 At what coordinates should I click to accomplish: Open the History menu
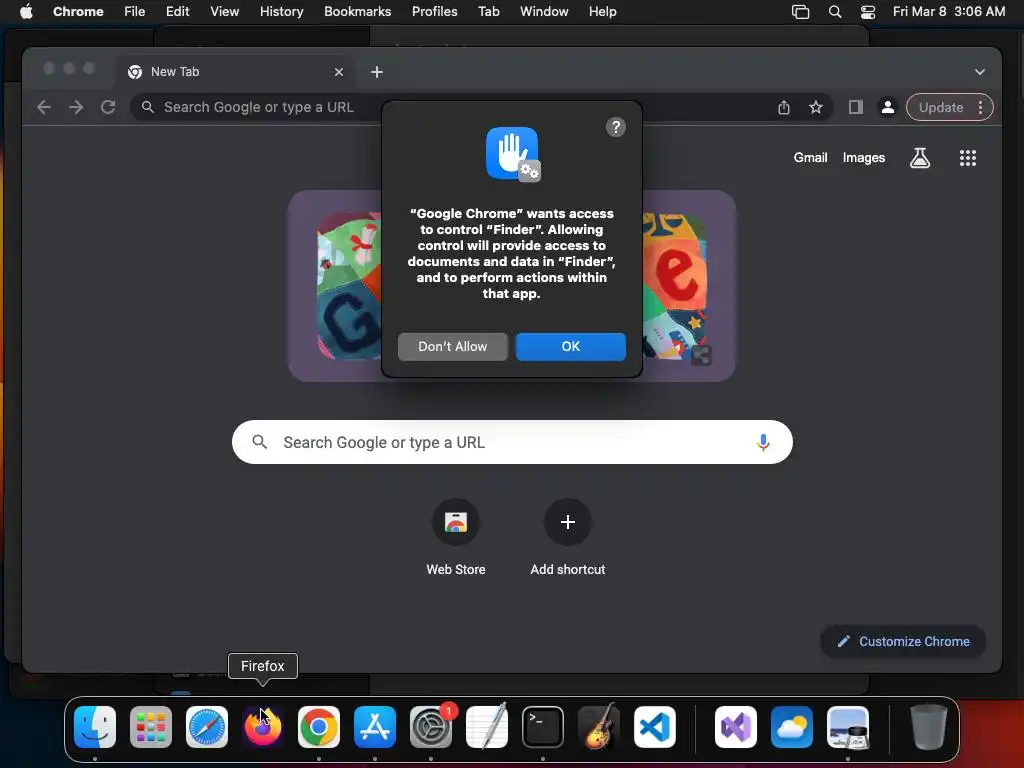pos(281,12)
